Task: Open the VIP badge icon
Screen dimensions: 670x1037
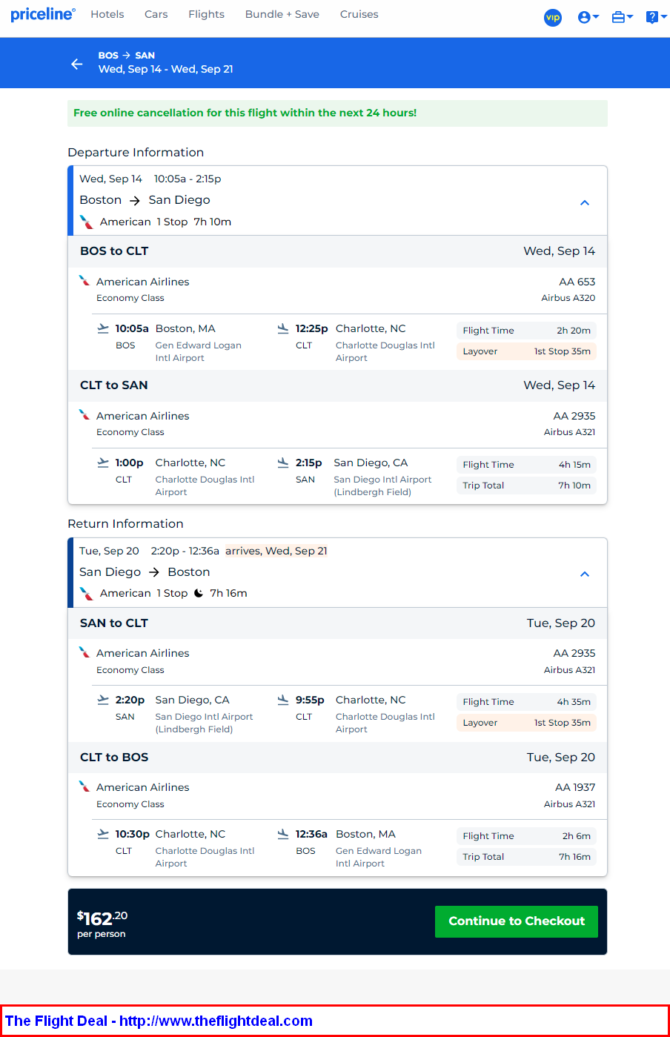Action: tap(553, 18)
